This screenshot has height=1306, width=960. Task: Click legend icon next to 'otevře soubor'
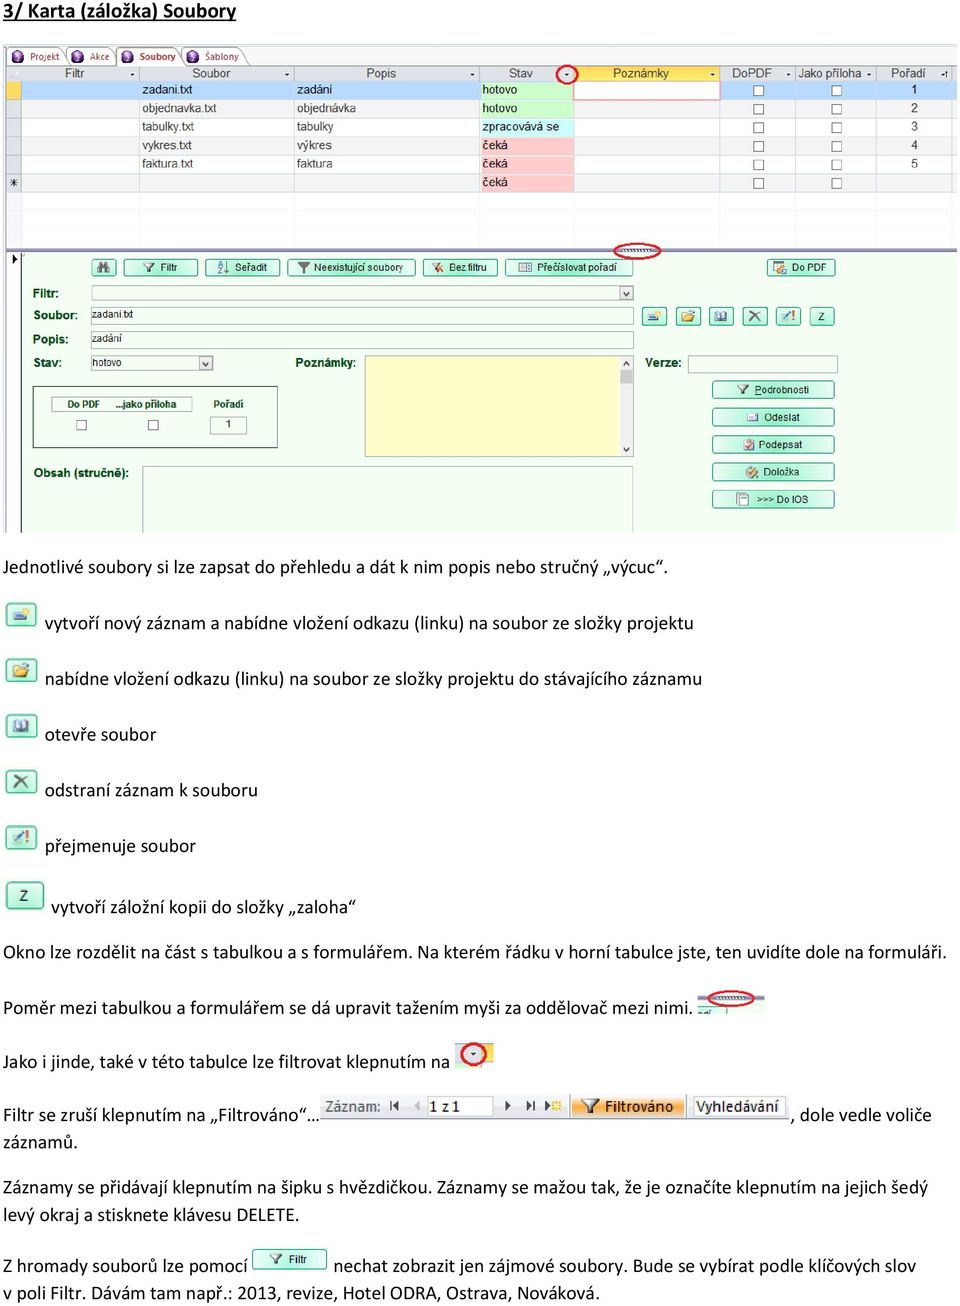click(21, 726)
